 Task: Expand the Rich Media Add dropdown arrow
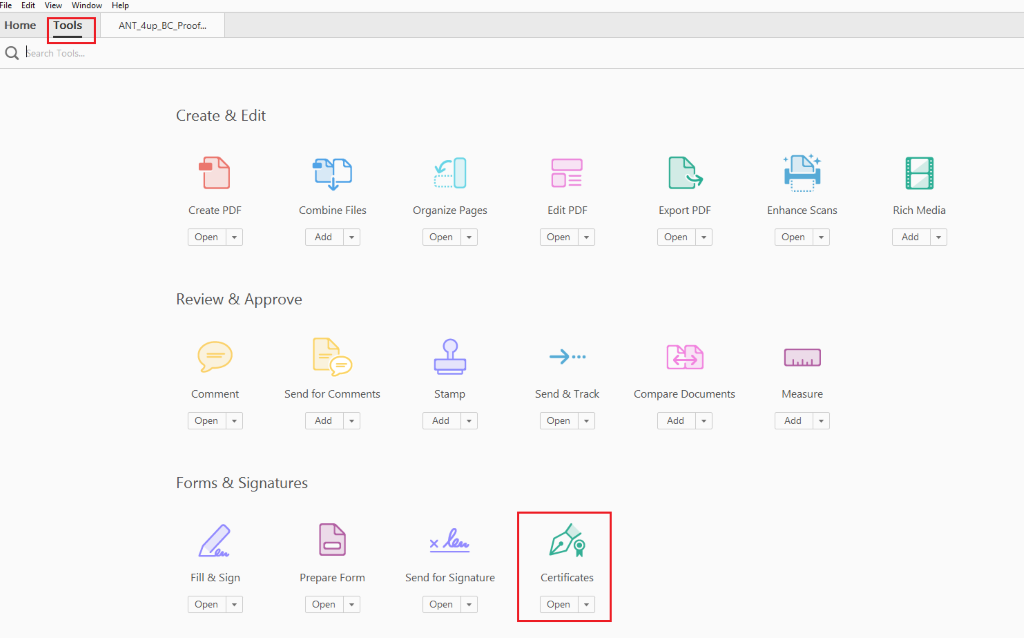pos(939,237)
